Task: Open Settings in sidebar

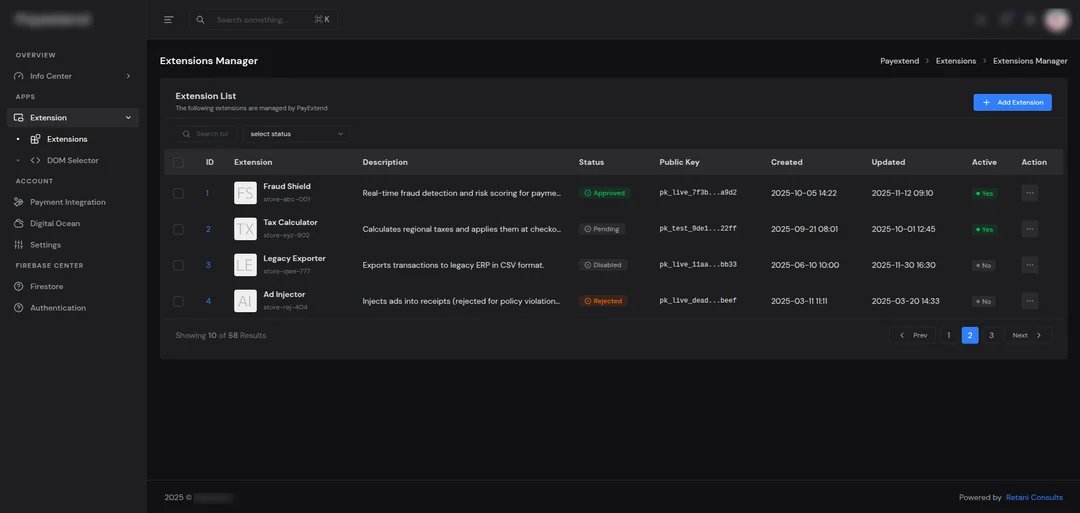Action: pos(72,245)
